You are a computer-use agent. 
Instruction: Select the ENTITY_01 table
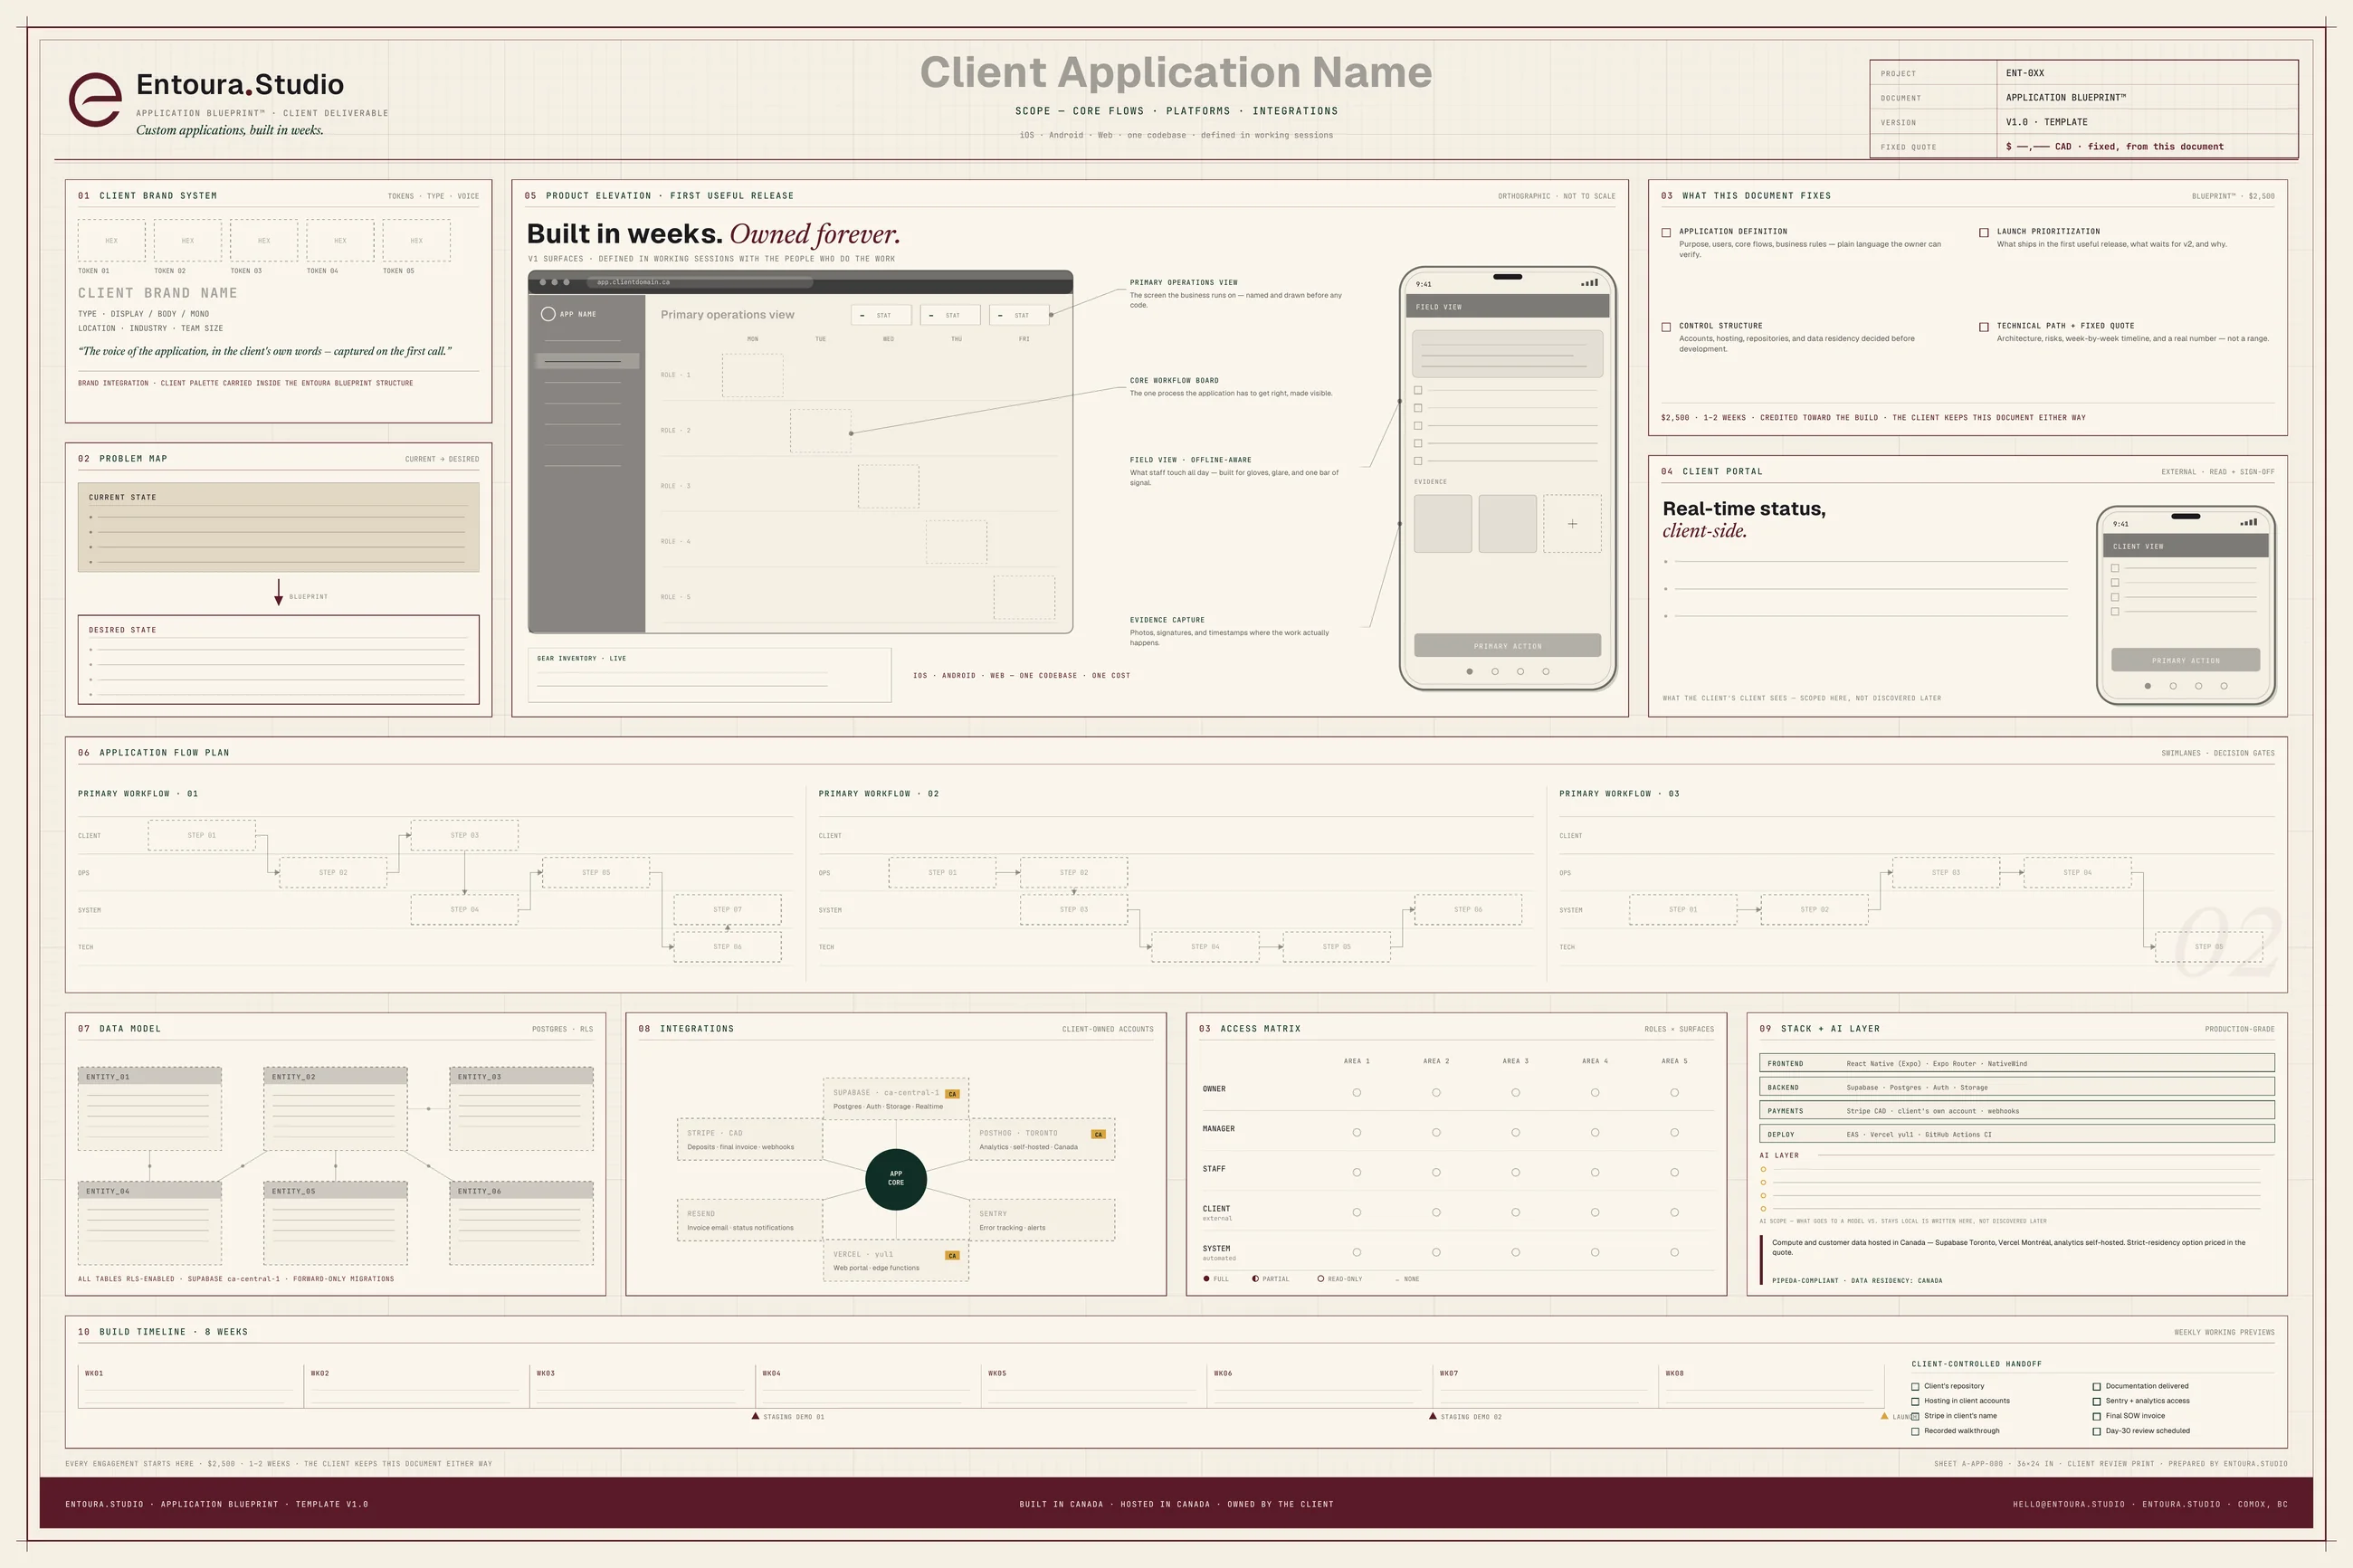pyautogui.click(x=150, y=1109)
